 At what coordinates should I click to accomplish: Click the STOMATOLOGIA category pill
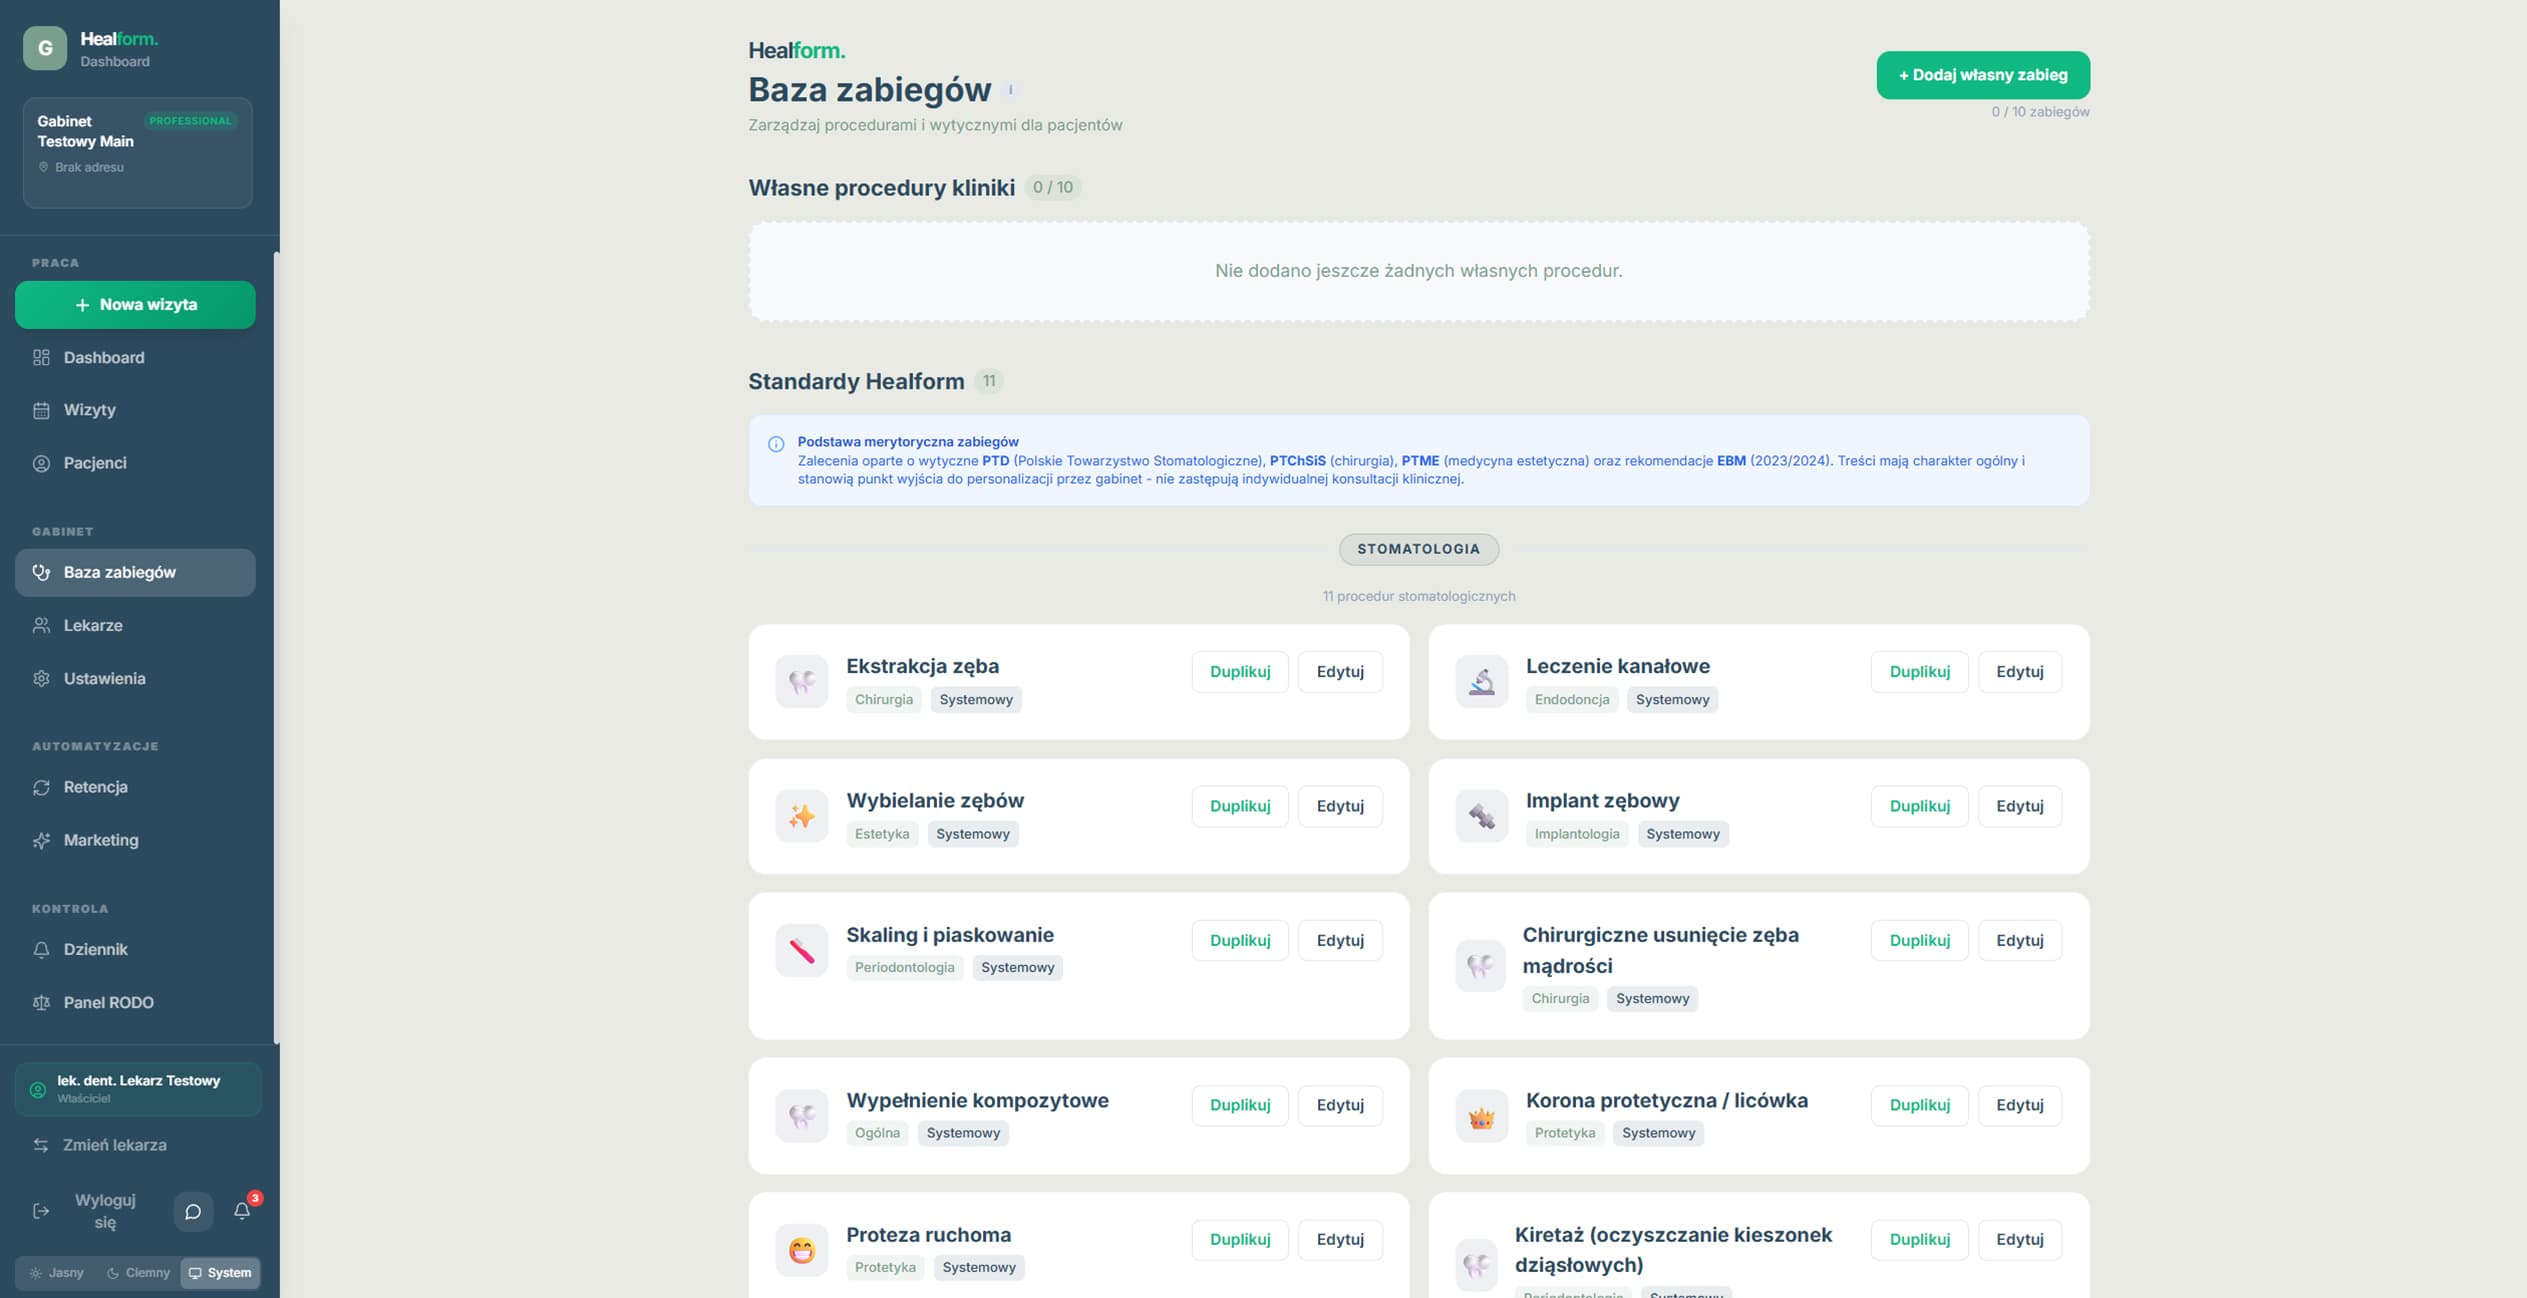1418,549
